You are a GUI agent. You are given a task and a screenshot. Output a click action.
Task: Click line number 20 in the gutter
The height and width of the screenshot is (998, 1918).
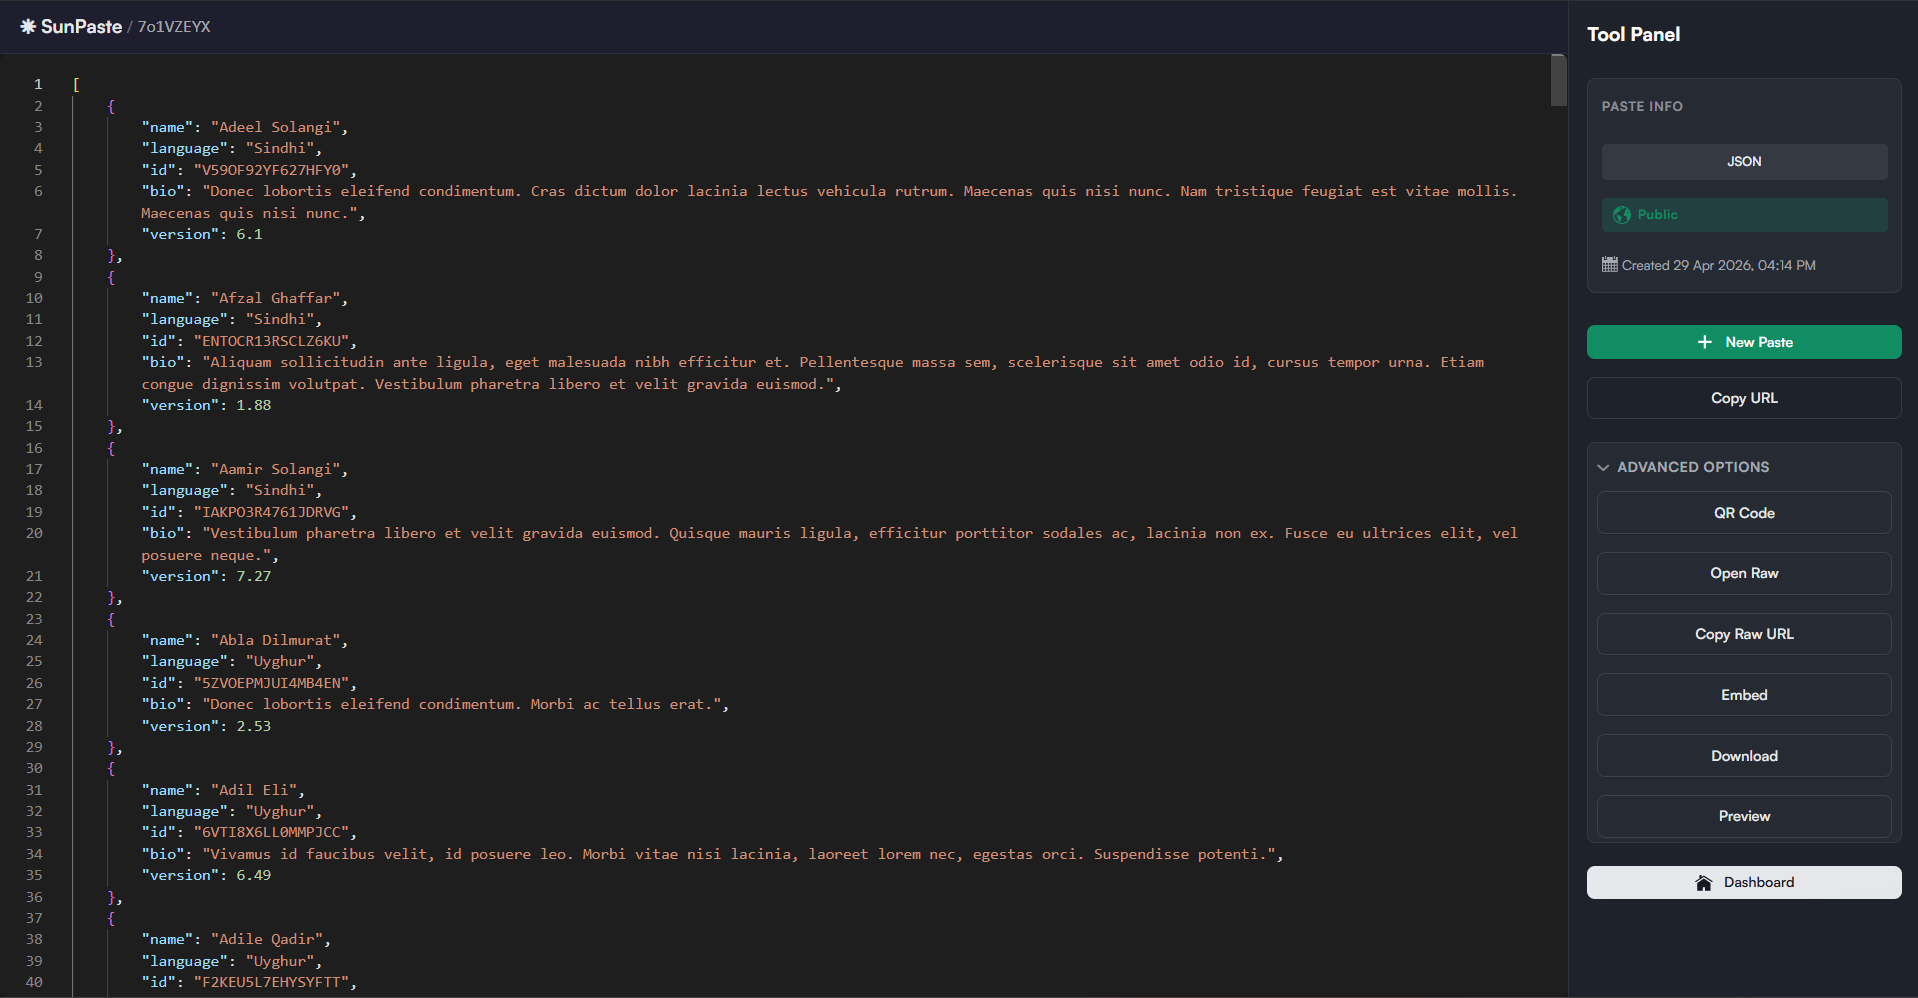click(x=34, y=533)
